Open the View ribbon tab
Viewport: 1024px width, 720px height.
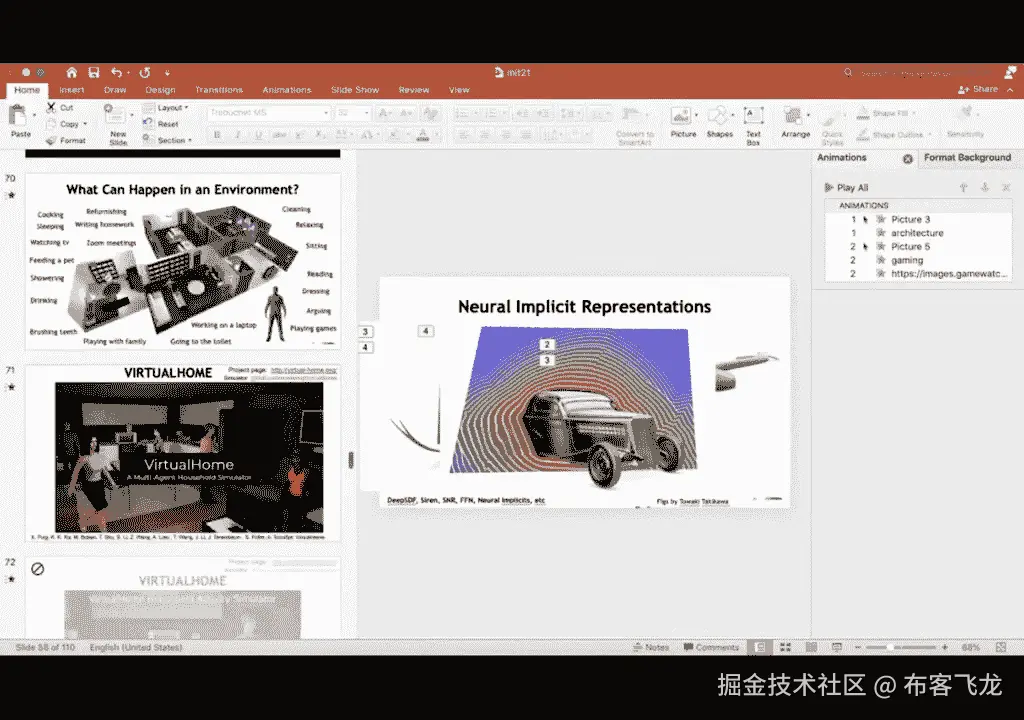click(459, 90)
